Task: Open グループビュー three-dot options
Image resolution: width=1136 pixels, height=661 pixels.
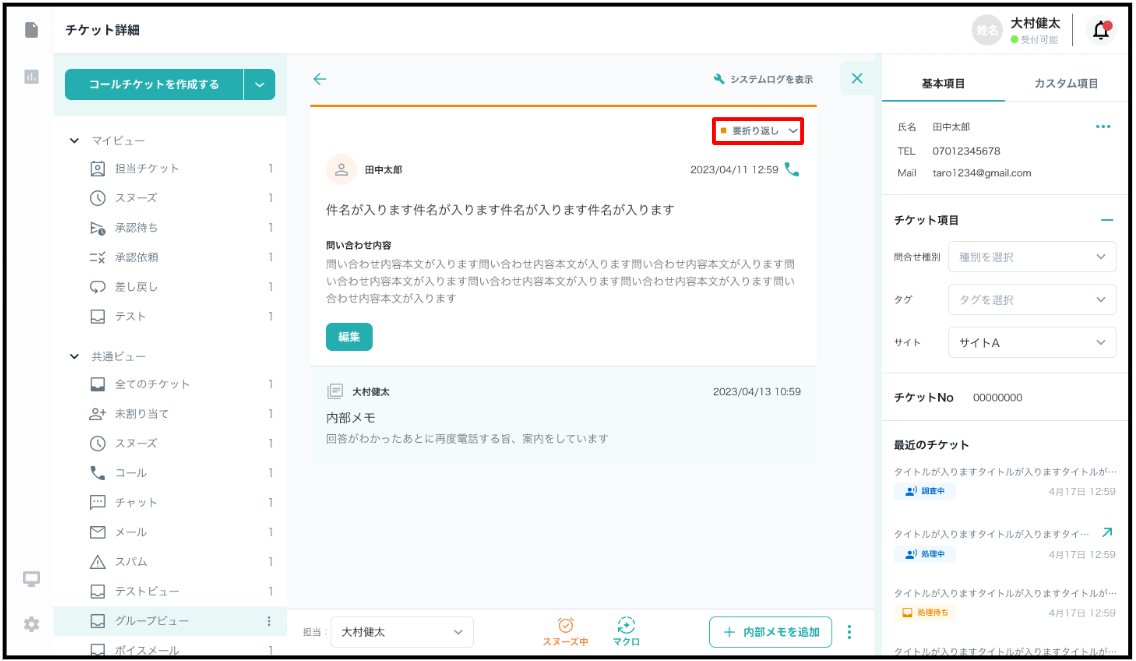Action: (x=269, y=621)
